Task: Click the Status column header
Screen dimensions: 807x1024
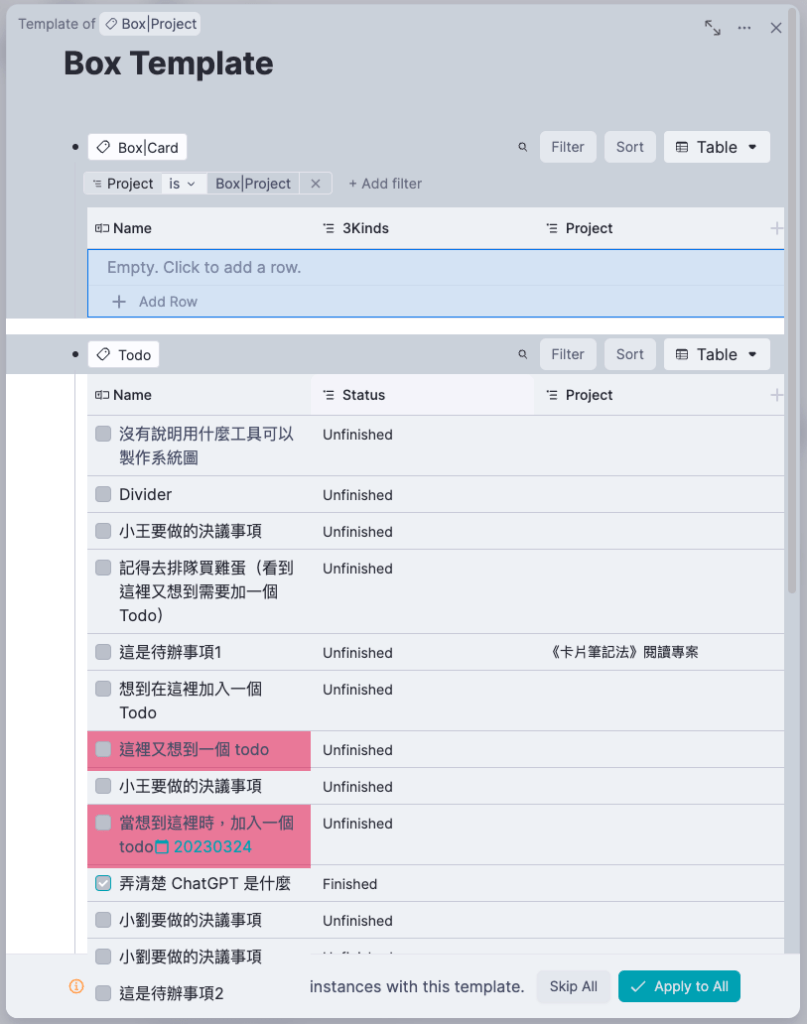Action: 363,395
